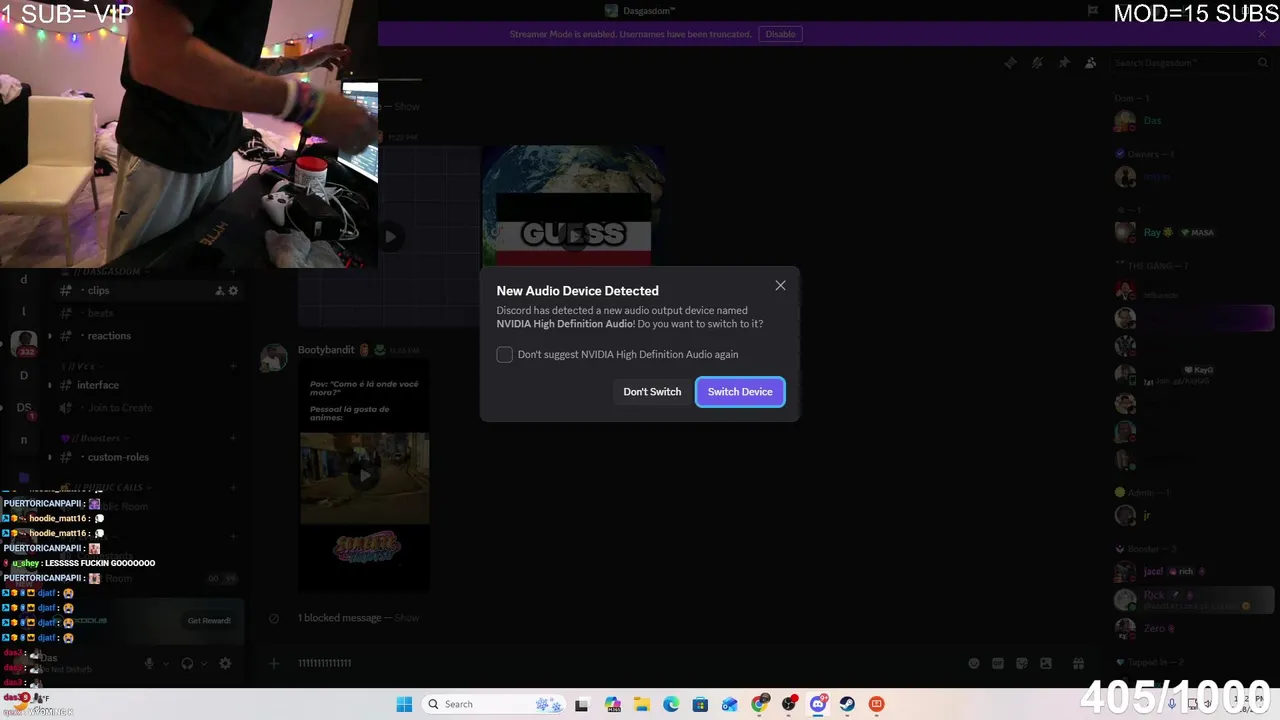
Task: Play Bootybandit's posted video
Action: pos(365,477)
